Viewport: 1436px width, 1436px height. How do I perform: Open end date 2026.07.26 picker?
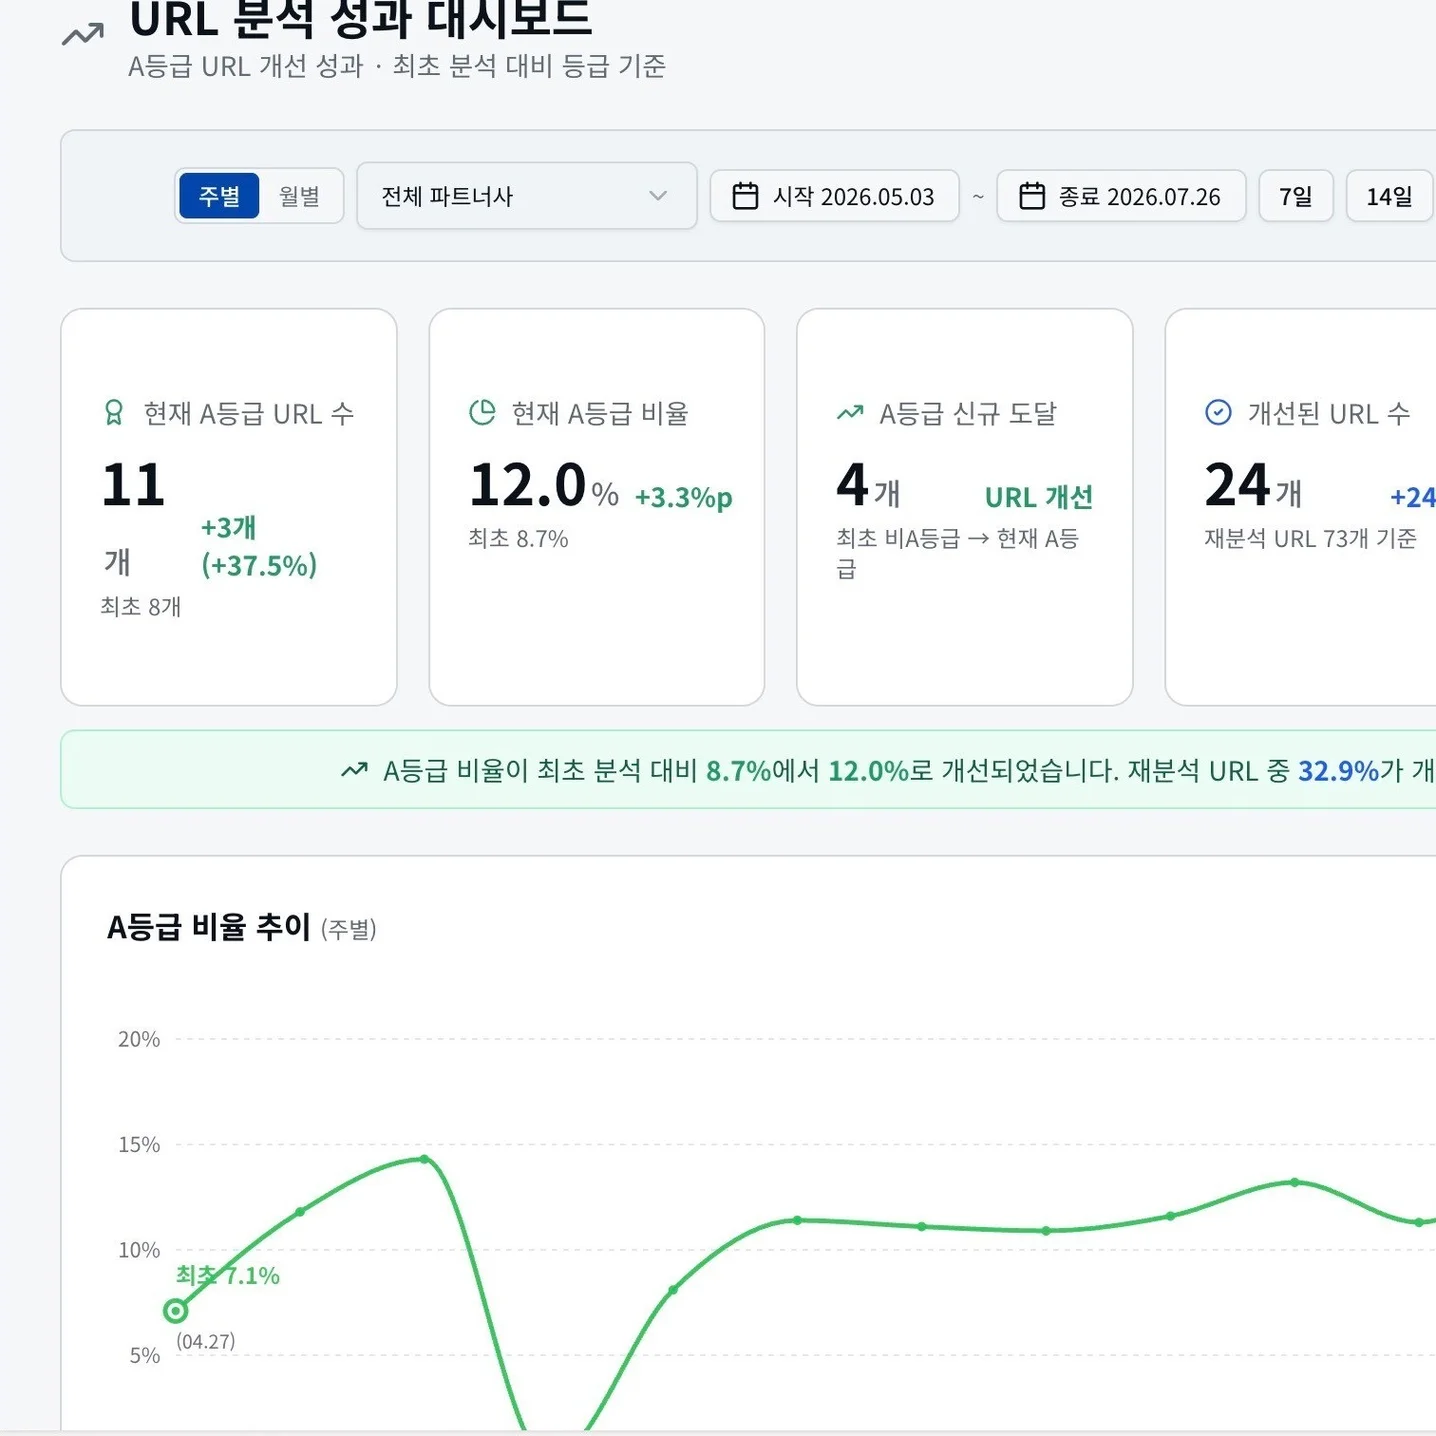(x=1121, y=196)
